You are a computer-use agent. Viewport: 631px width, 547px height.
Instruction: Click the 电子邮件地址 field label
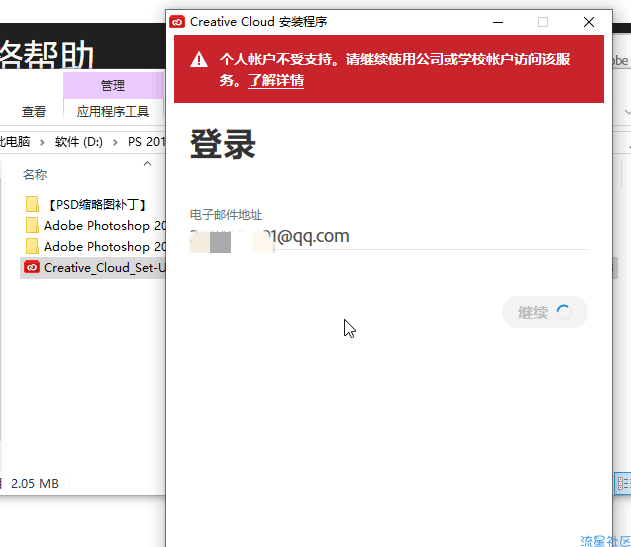(x=226, y=215)
